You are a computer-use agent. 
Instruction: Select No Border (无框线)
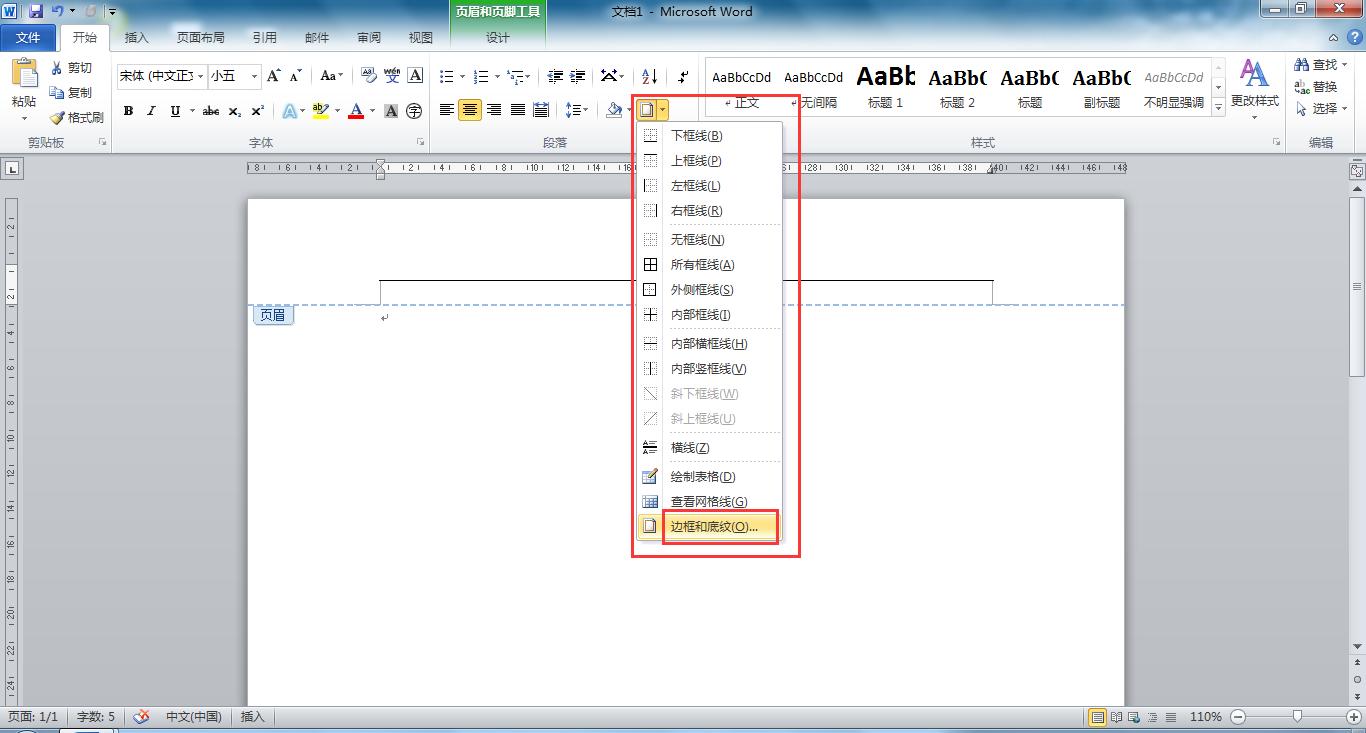[x=709, y=240]
